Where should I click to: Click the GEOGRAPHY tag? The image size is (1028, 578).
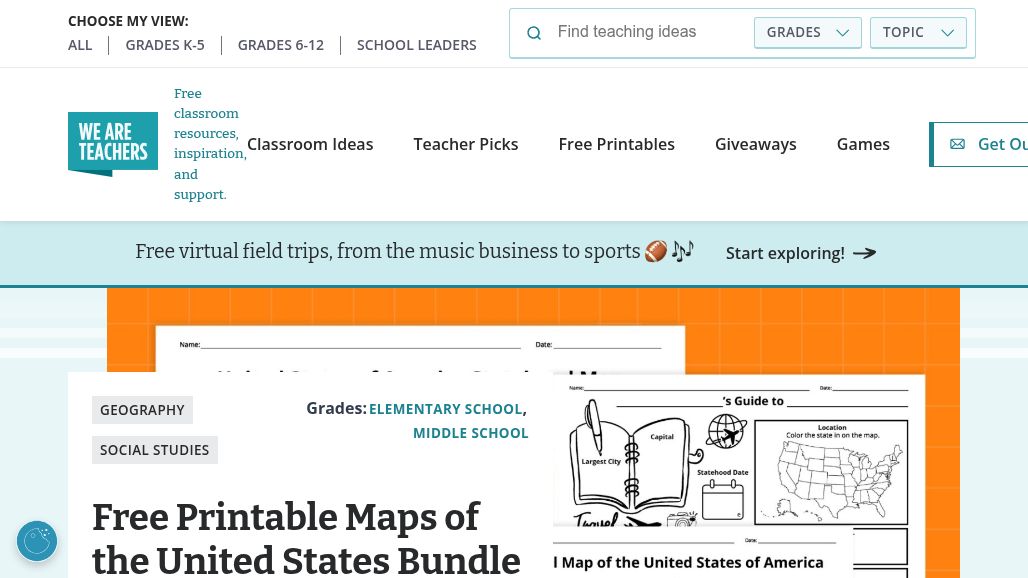[x=142, y=410]
